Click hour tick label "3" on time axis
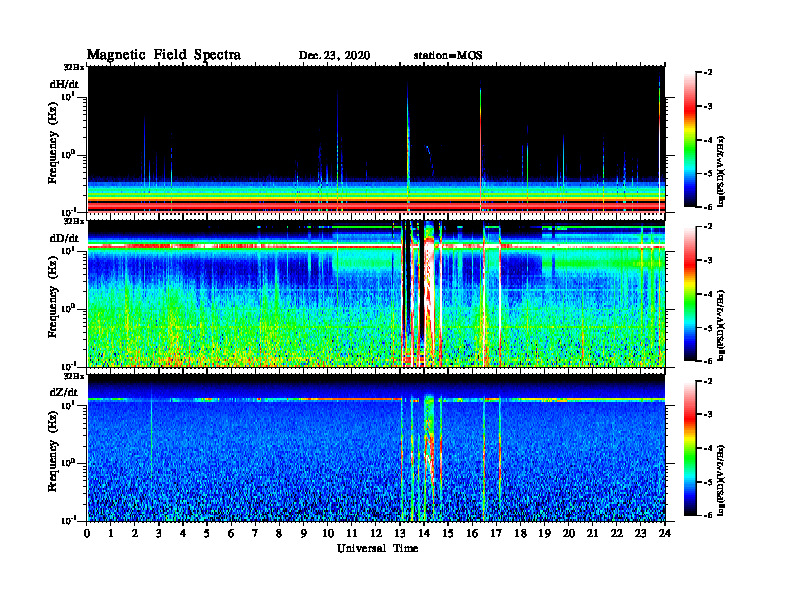Image resolution: width=792 pixels, height=612 pixels. point(159,534)
